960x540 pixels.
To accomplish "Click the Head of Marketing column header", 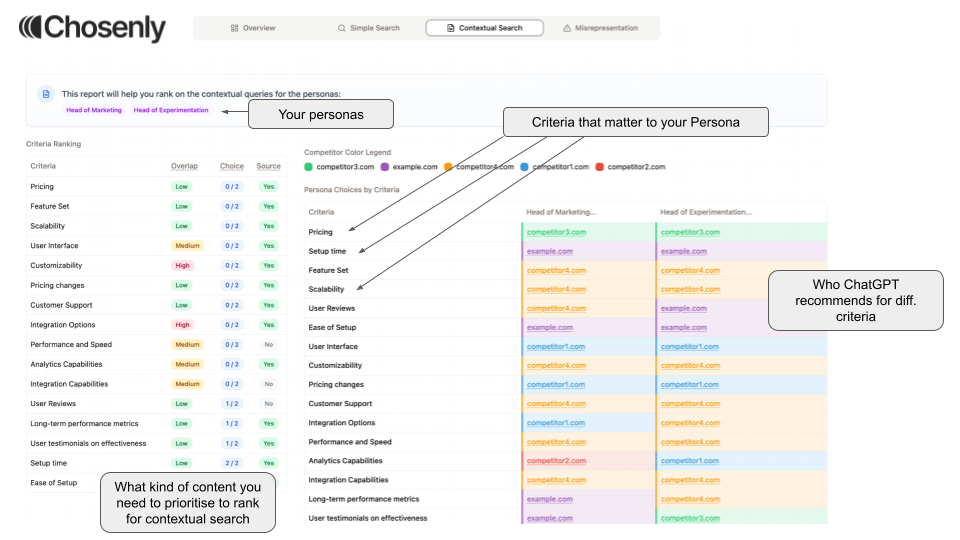I will click(x=561, y=212).
